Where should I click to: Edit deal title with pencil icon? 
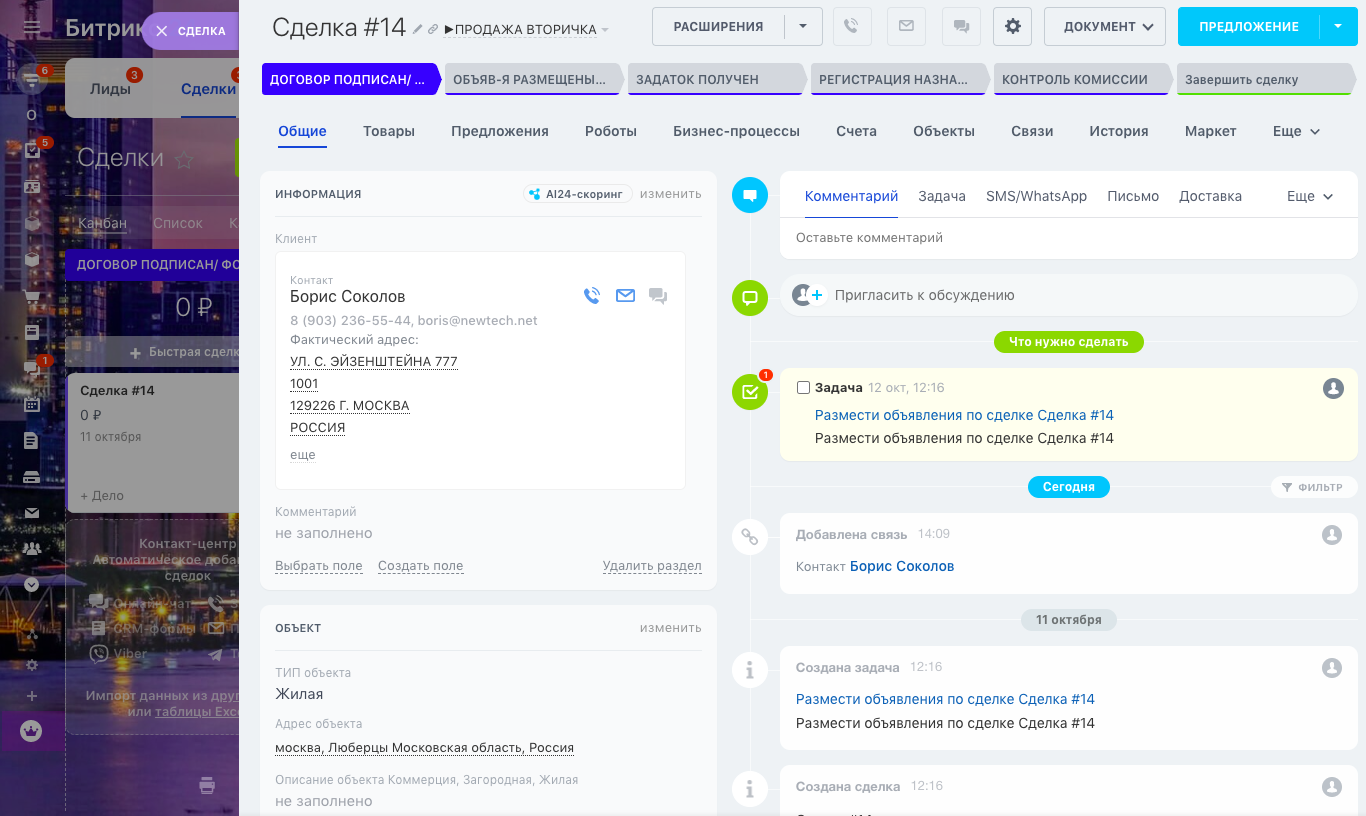[x=418, y=30]
